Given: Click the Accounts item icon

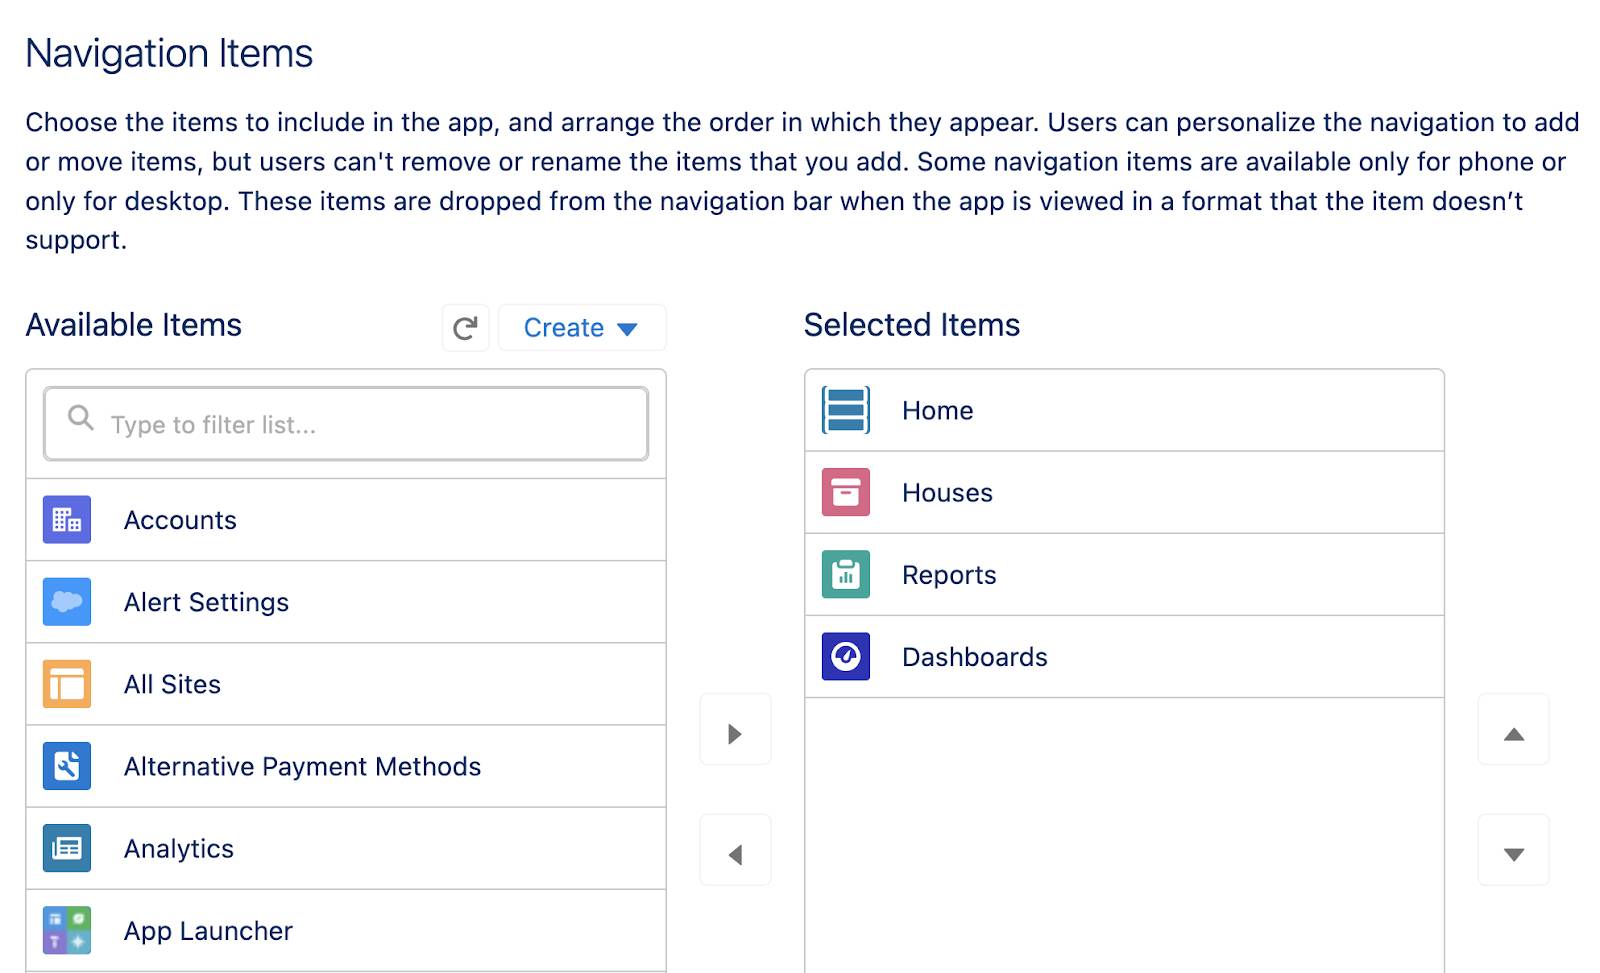Looking at the screenshot, I should (x=66, y=519).
